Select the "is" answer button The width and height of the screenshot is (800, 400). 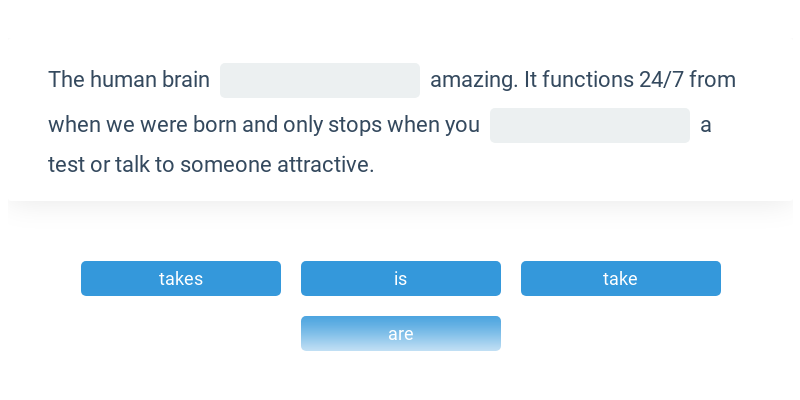(x=401, y=279)
